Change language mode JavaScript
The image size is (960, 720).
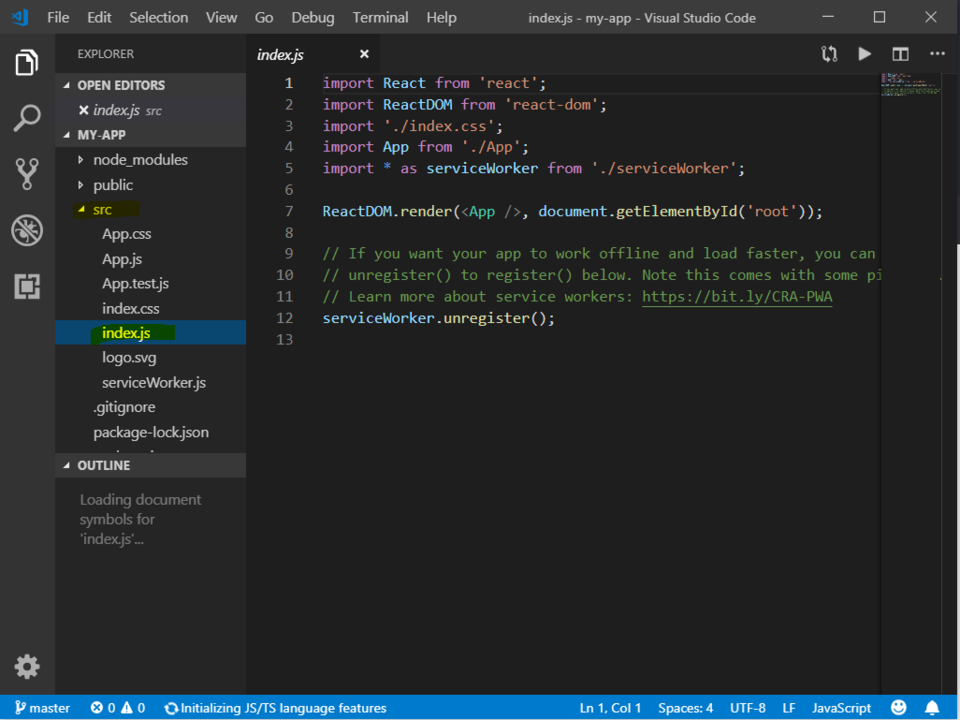pos(841,708)
